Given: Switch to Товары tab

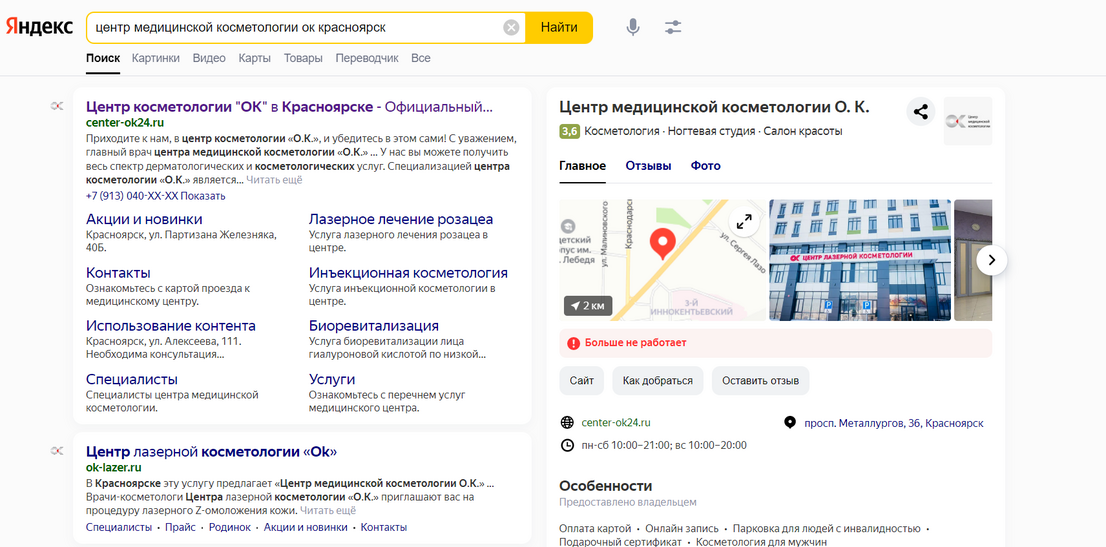Looking at the screenshot, I should click(x=303, y=58).
